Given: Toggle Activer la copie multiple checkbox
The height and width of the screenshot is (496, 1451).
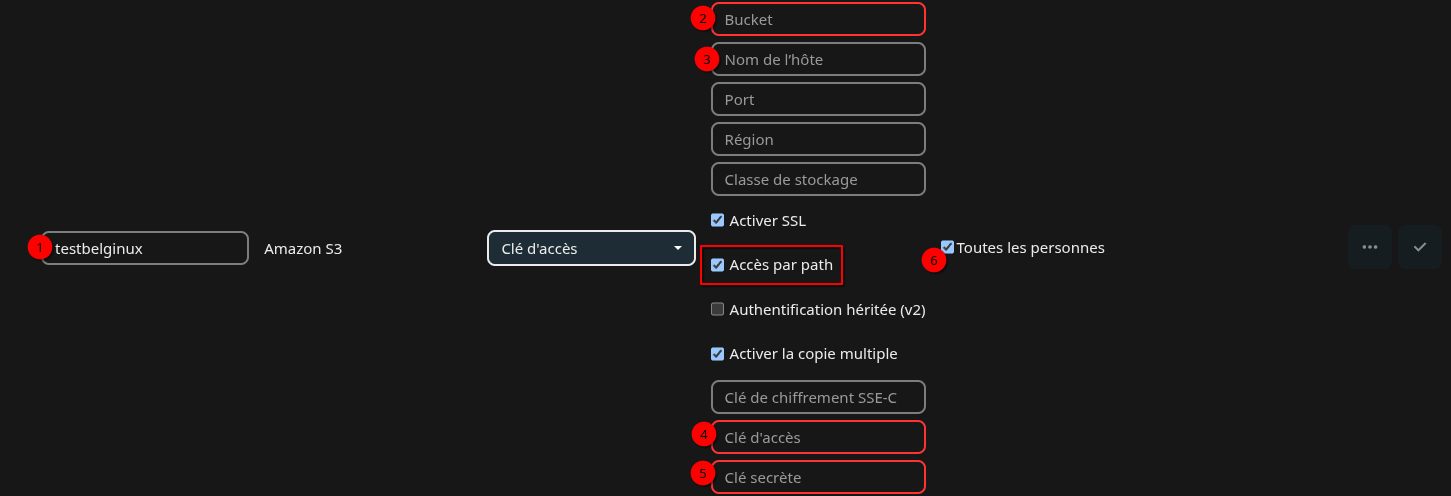Looking at the screenshot, I should pyautogui.click(x=717, y=354).
